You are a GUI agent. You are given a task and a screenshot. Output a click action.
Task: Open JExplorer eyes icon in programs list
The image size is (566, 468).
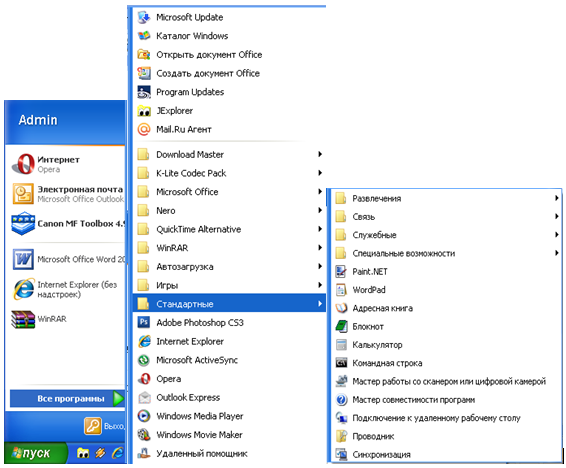coord(144,111)
